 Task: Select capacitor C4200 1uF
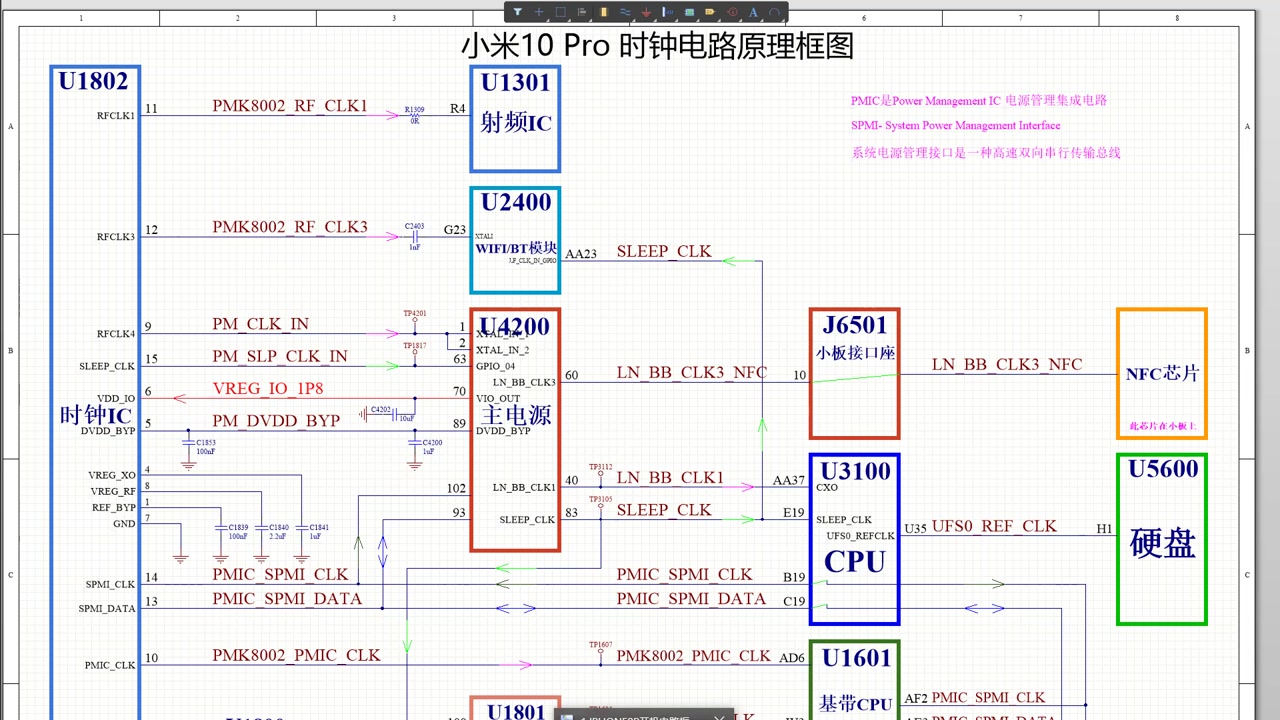click(x=415, y=444)
